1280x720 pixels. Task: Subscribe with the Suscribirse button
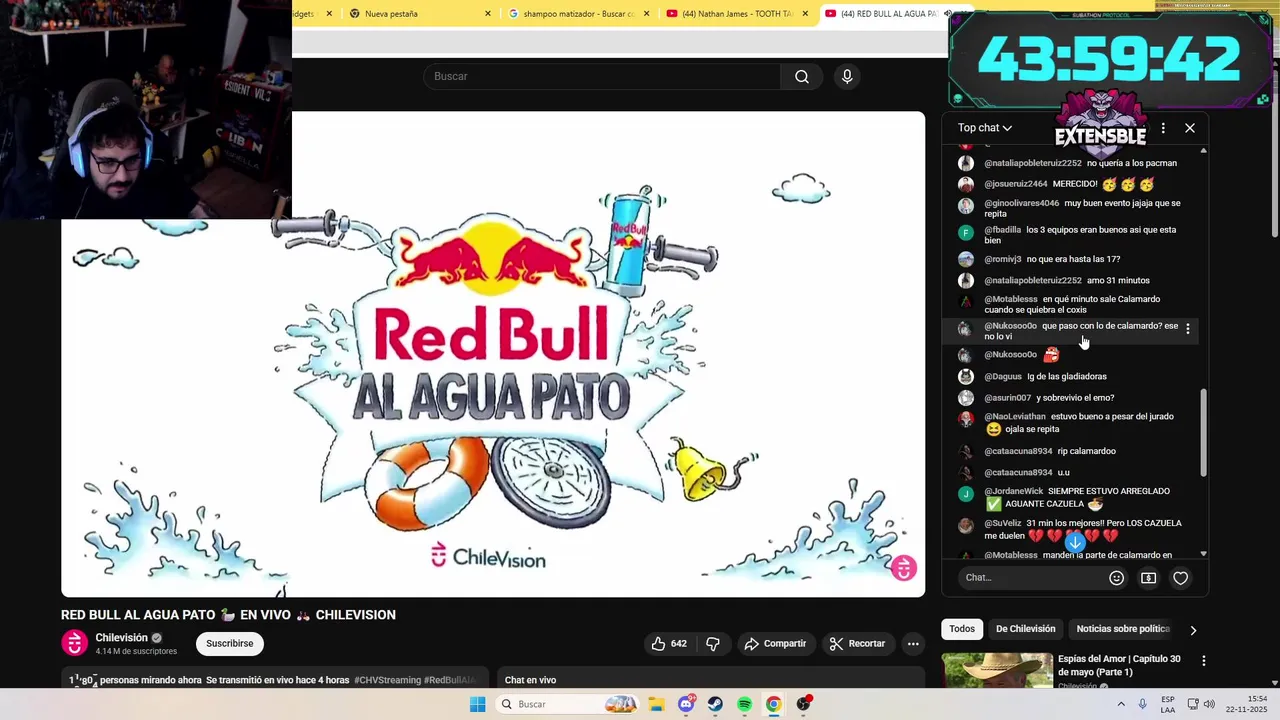(230, 644)
